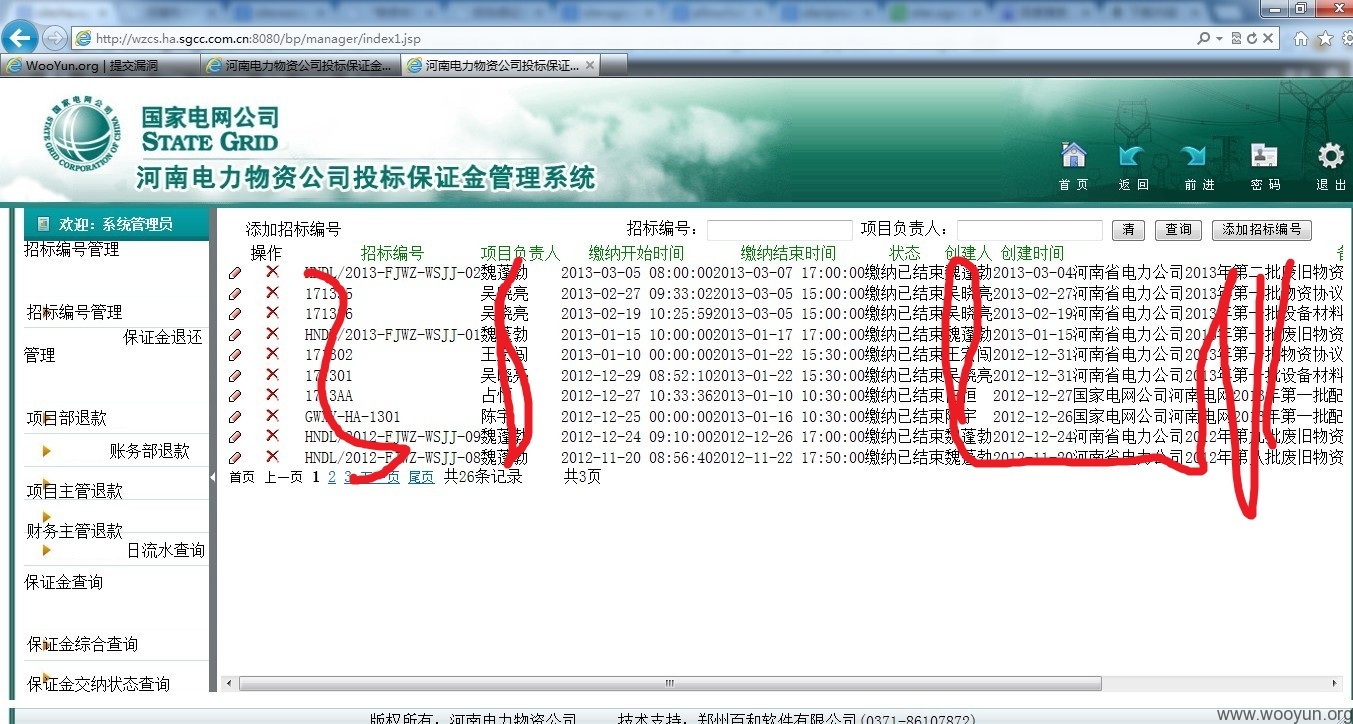Click the address bar search magnifier icon

1204,38
